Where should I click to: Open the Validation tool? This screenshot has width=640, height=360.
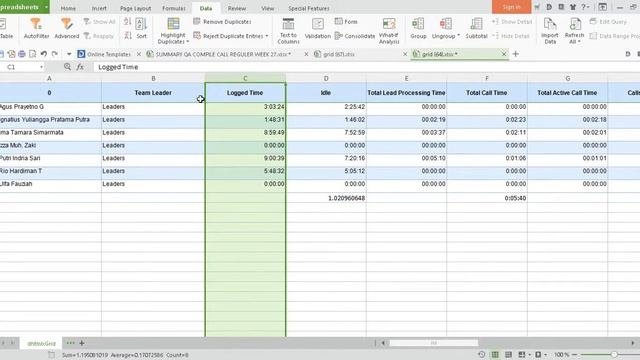(x=318, y=29)
